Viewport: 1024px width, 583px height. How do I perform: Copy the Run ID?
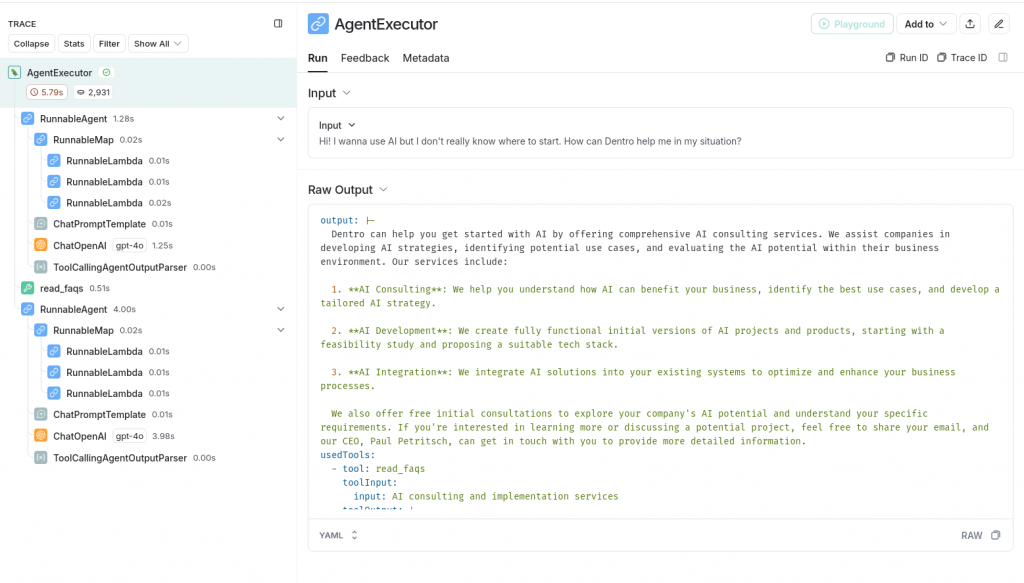(x=907, y=58)
